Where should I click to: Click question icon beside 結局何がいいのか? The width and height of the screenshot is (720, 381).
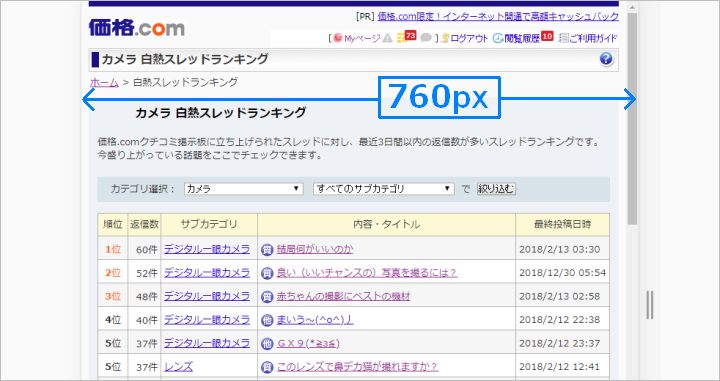pyautogui.click(x=267, y=250)
